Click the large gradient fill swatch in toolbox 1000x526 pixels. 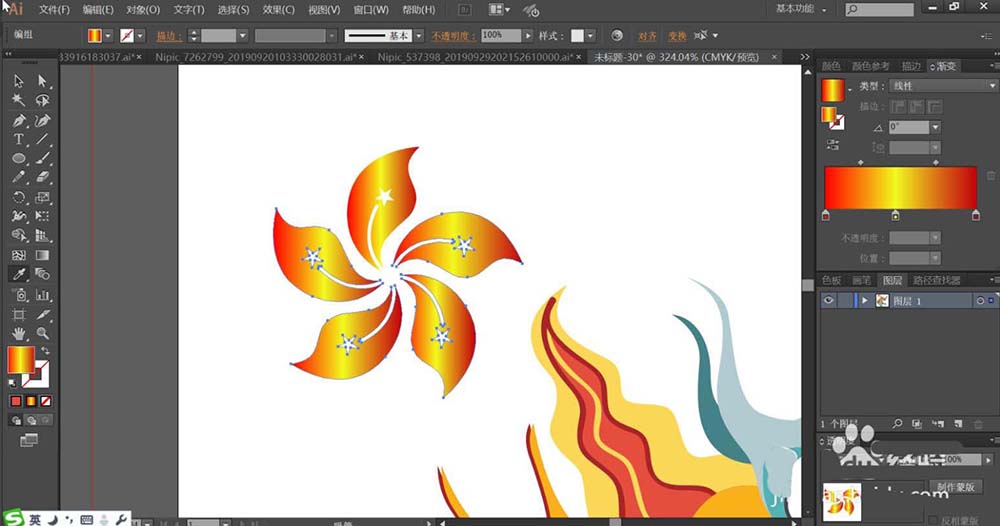[20, 360]
